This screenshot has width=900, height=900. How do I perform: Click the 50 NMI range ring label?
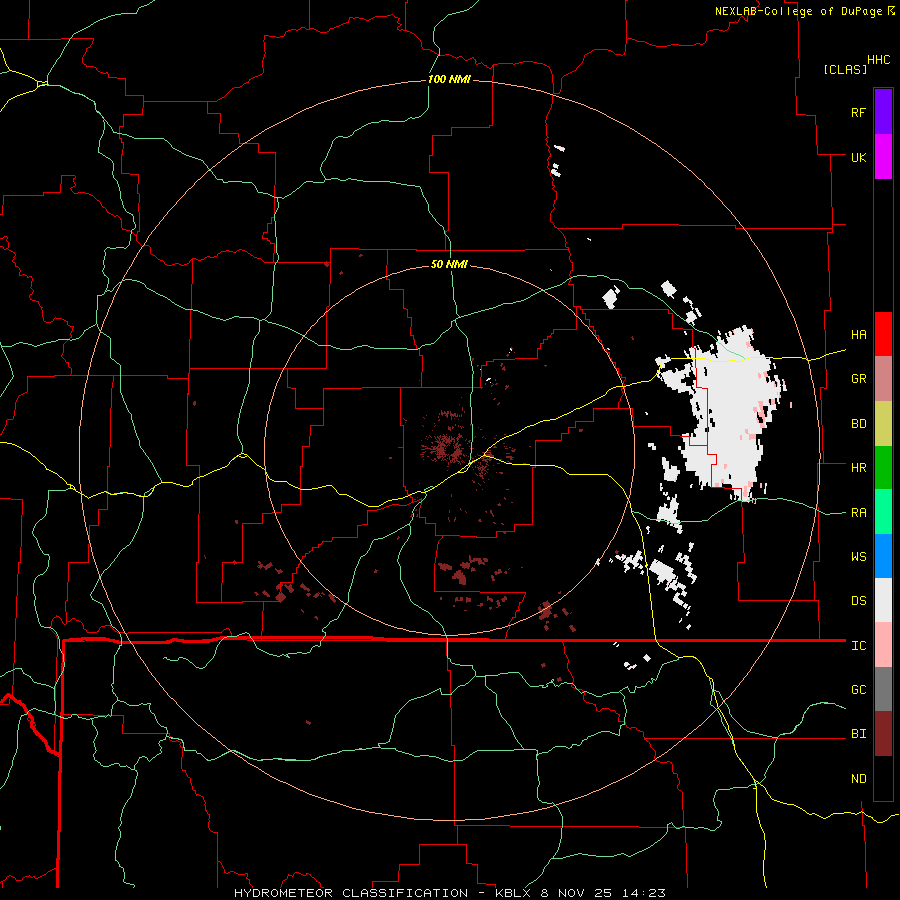[449, 264]
